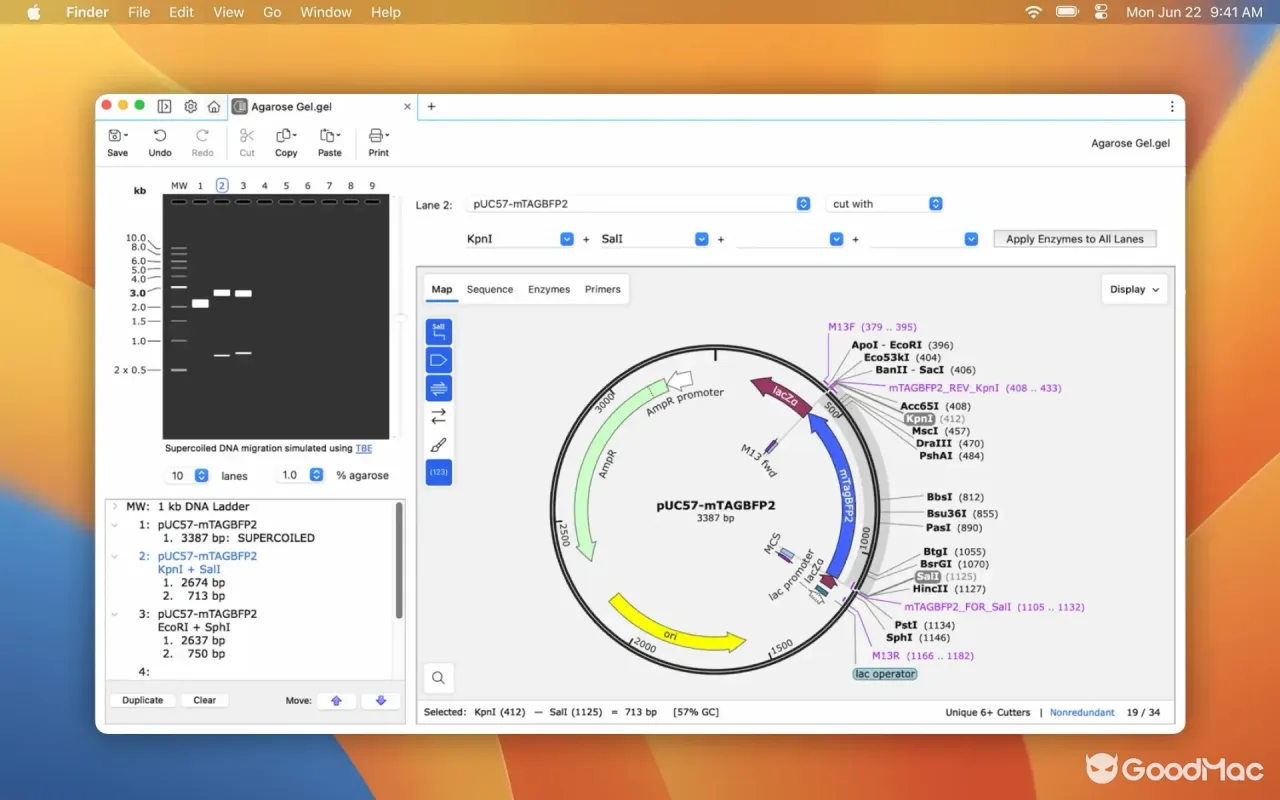Open the Primers tab

point(603,289)
